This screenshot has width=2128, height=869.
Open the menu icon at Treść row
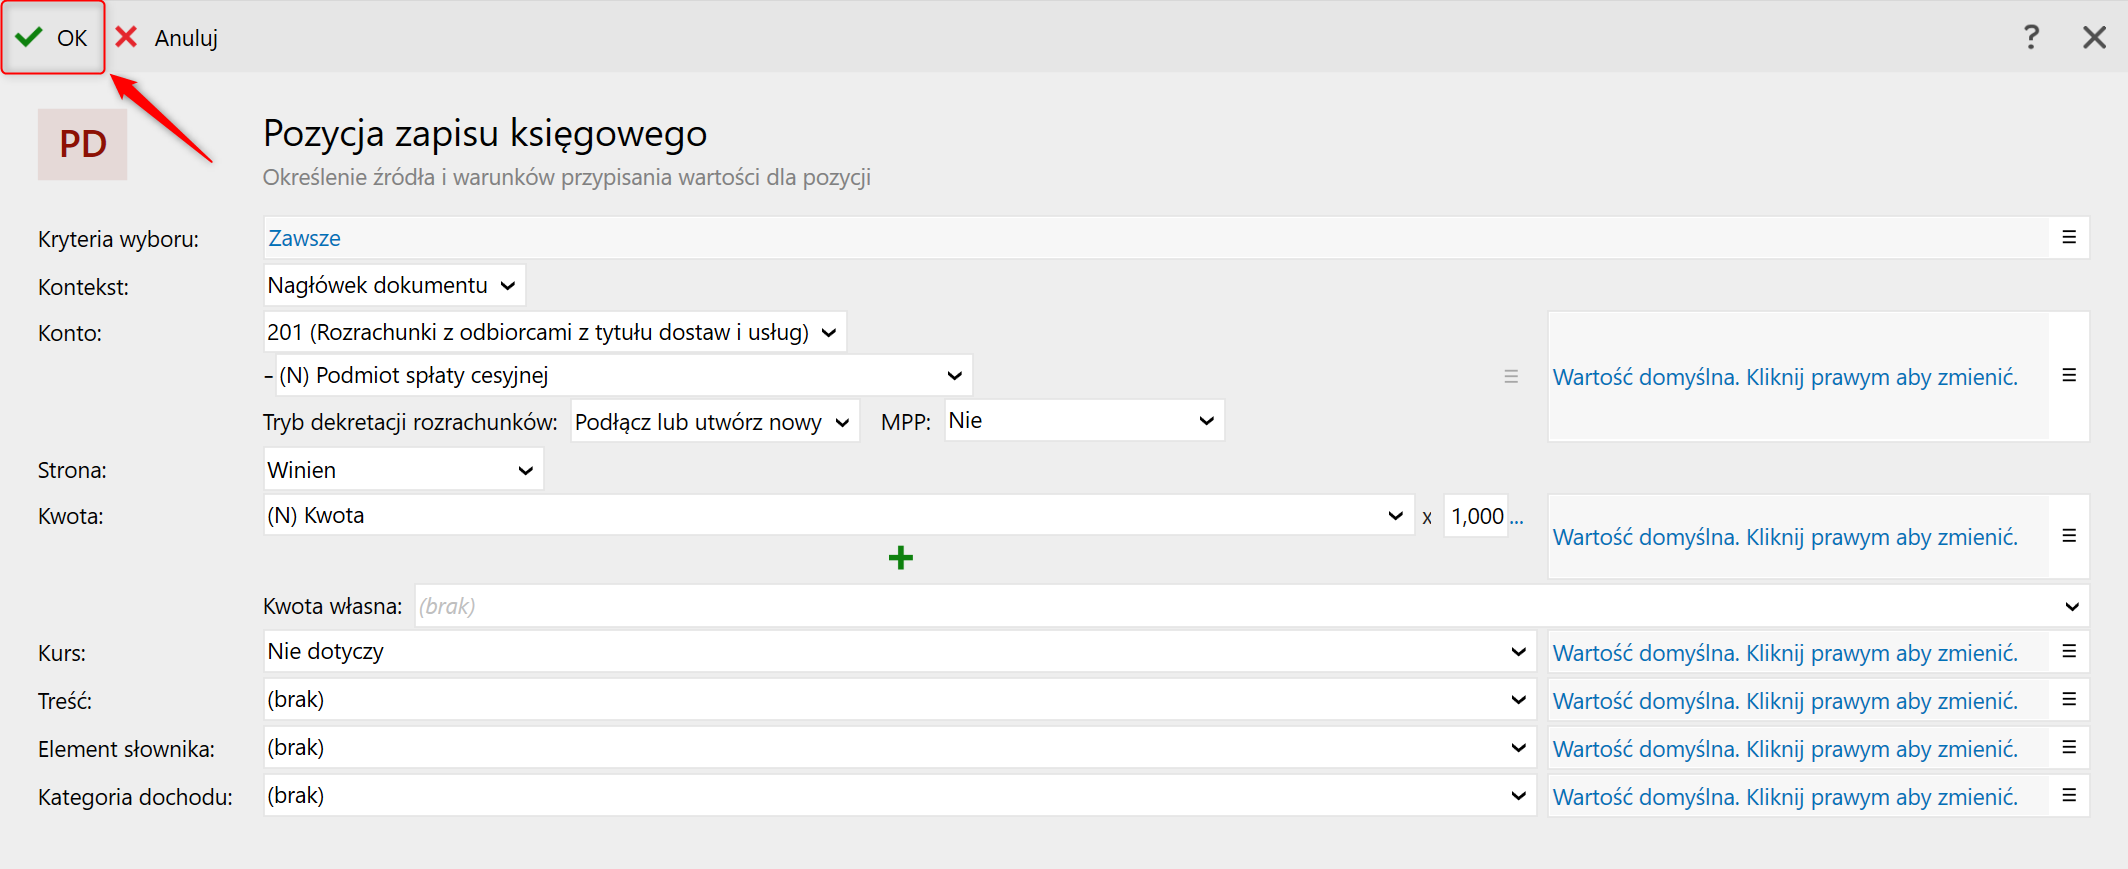tap(2069, 700)
